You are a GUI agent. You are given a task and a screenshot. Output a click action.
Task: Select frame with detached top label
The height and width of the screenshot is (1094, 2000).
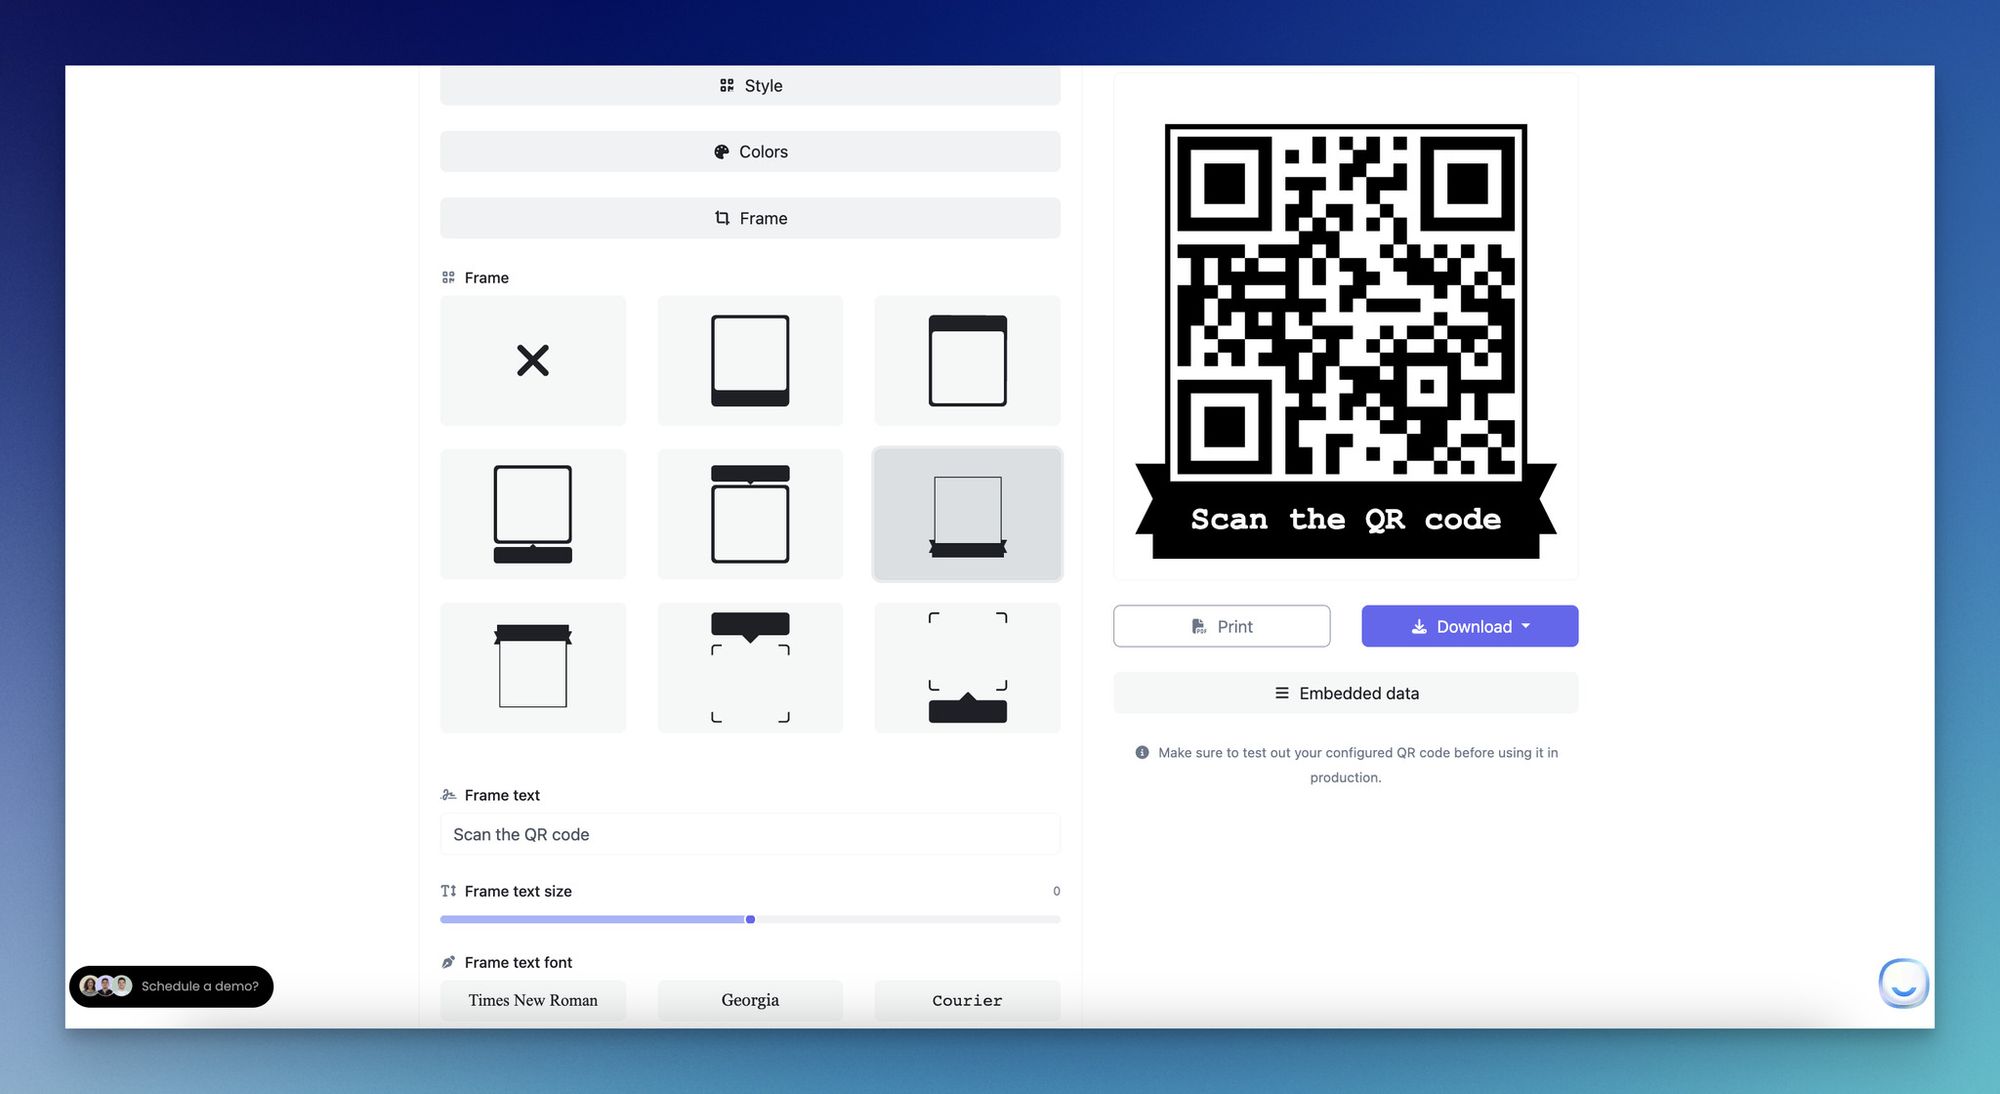click(x=750, y=514)
